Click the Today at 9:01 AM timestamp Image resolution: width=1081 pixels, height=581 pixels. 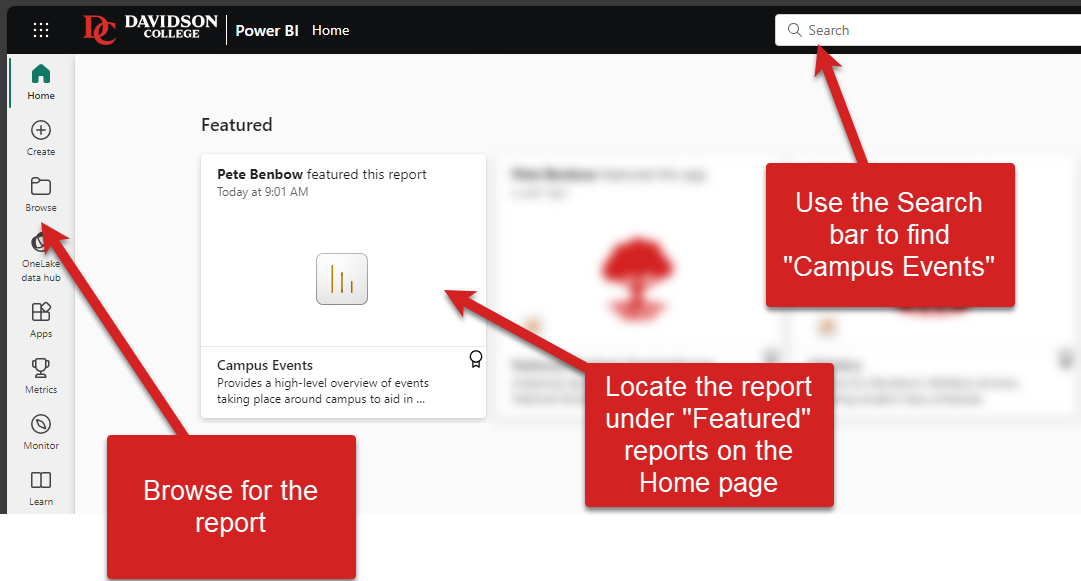click(263, 192)
